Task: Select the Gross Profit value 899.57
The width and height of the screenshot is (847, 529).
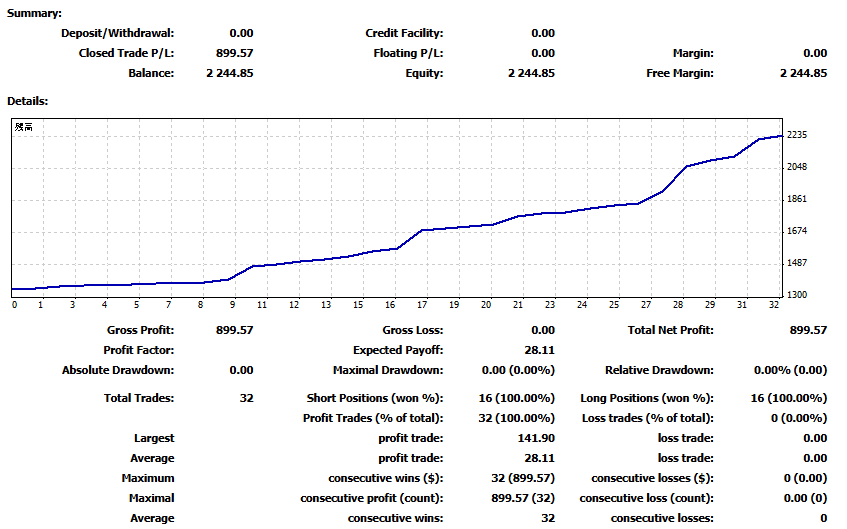Action: click(x=234, y=330)
